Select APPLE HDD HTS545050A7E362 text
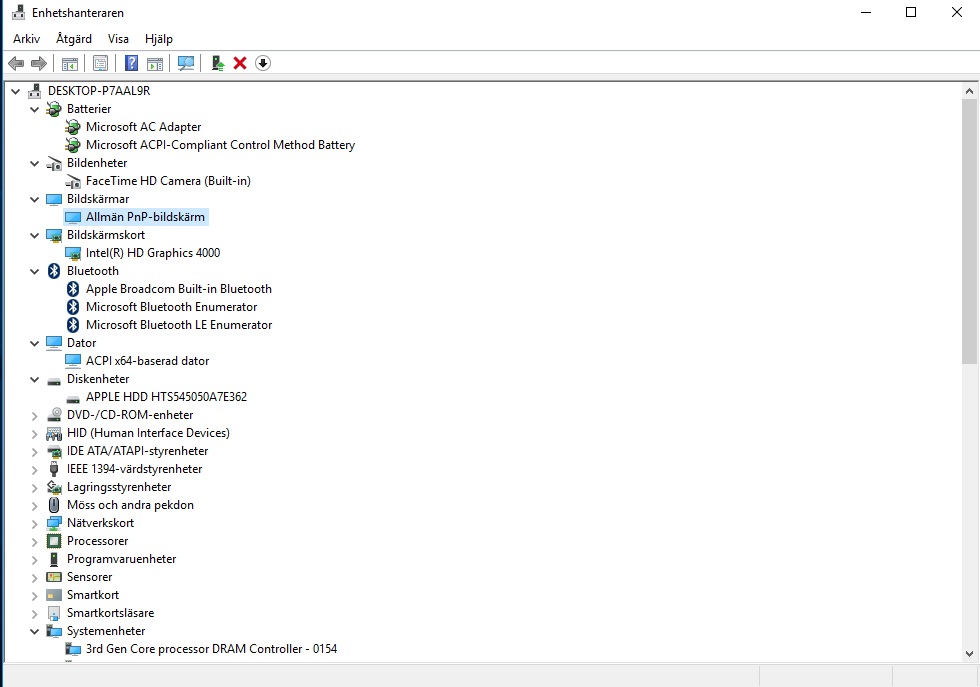980x687 pixels. 166,397
